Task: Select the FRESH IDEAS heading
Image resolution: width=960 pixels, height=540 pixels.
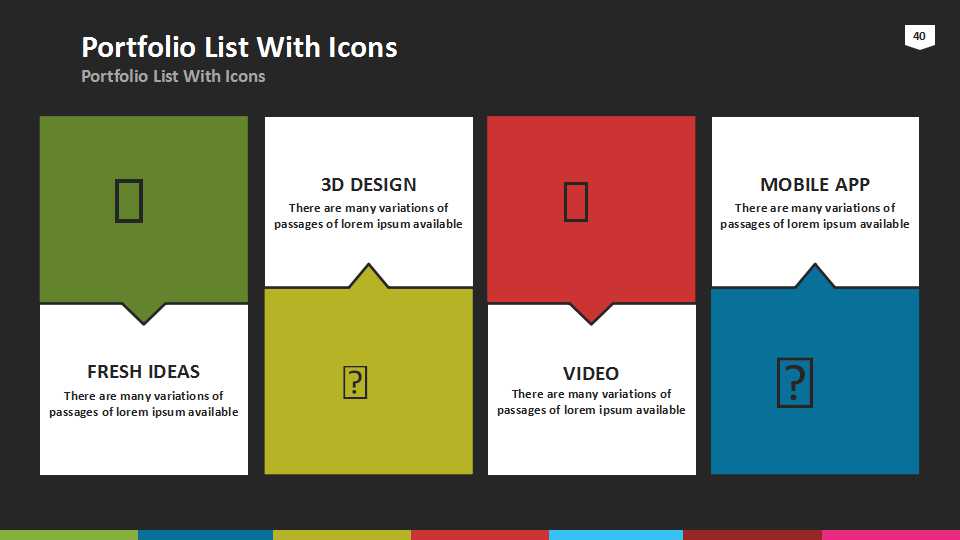Action: point(144,371)
